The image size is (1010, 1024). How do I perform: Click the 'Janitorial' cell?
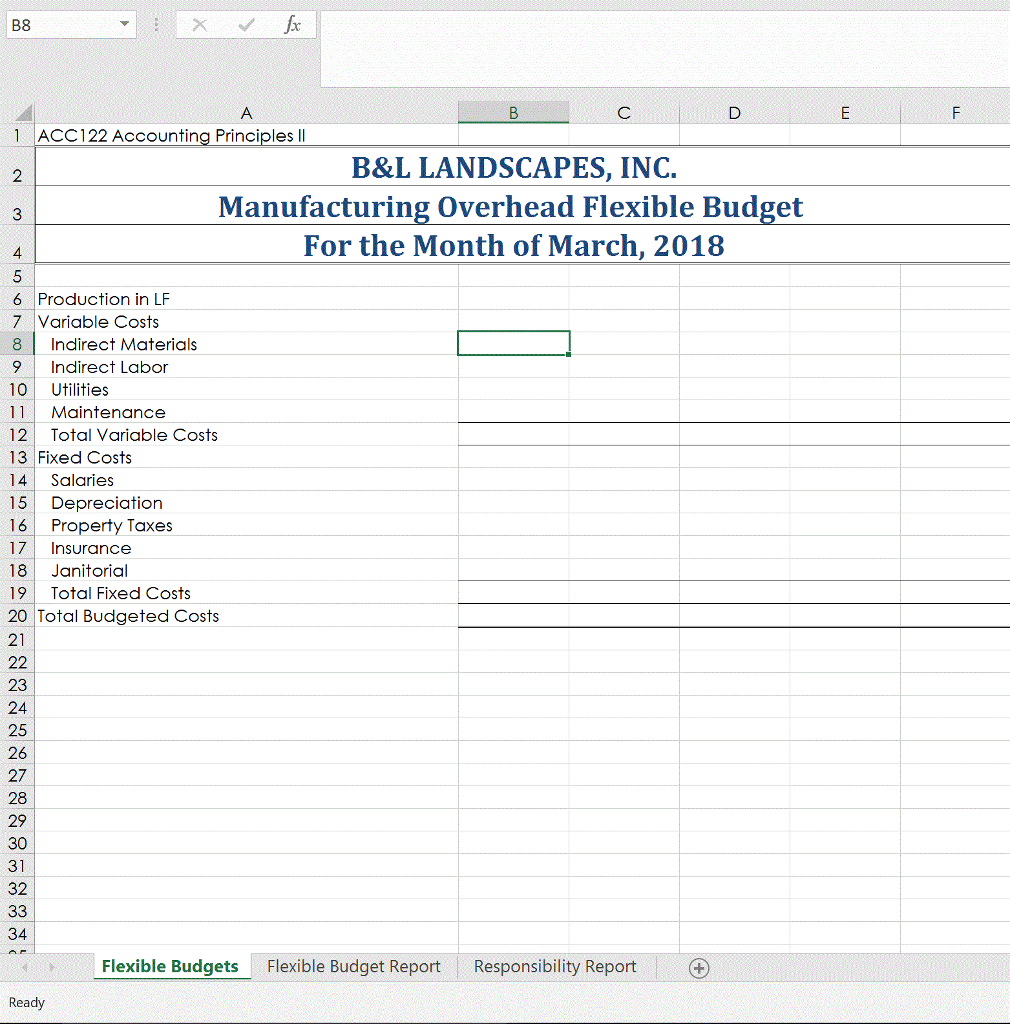(x=246, y=571)
